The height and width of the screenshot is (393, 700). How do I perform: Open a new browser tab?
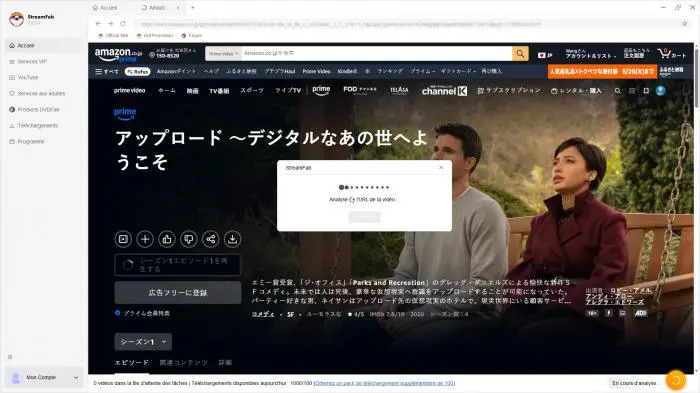coord(192,8)
